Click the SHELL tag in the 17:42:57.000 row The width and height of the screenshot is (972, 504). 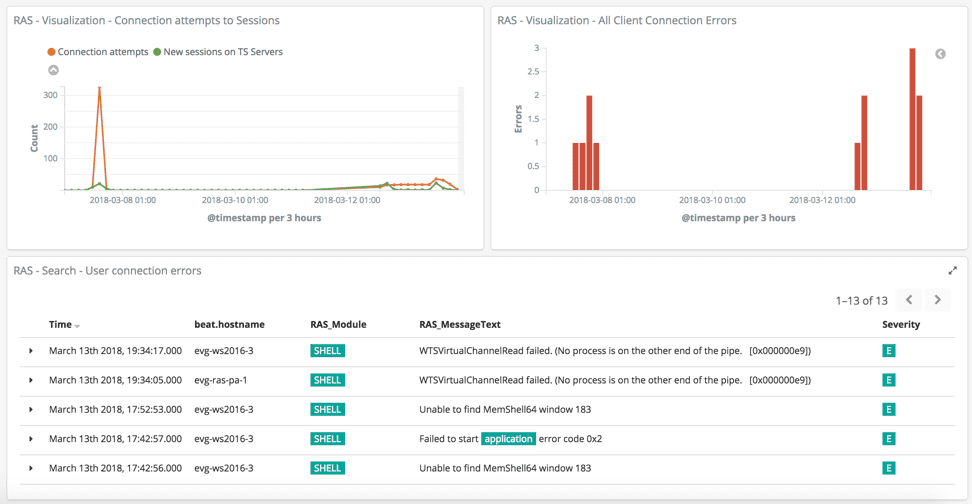coord(327,439)
